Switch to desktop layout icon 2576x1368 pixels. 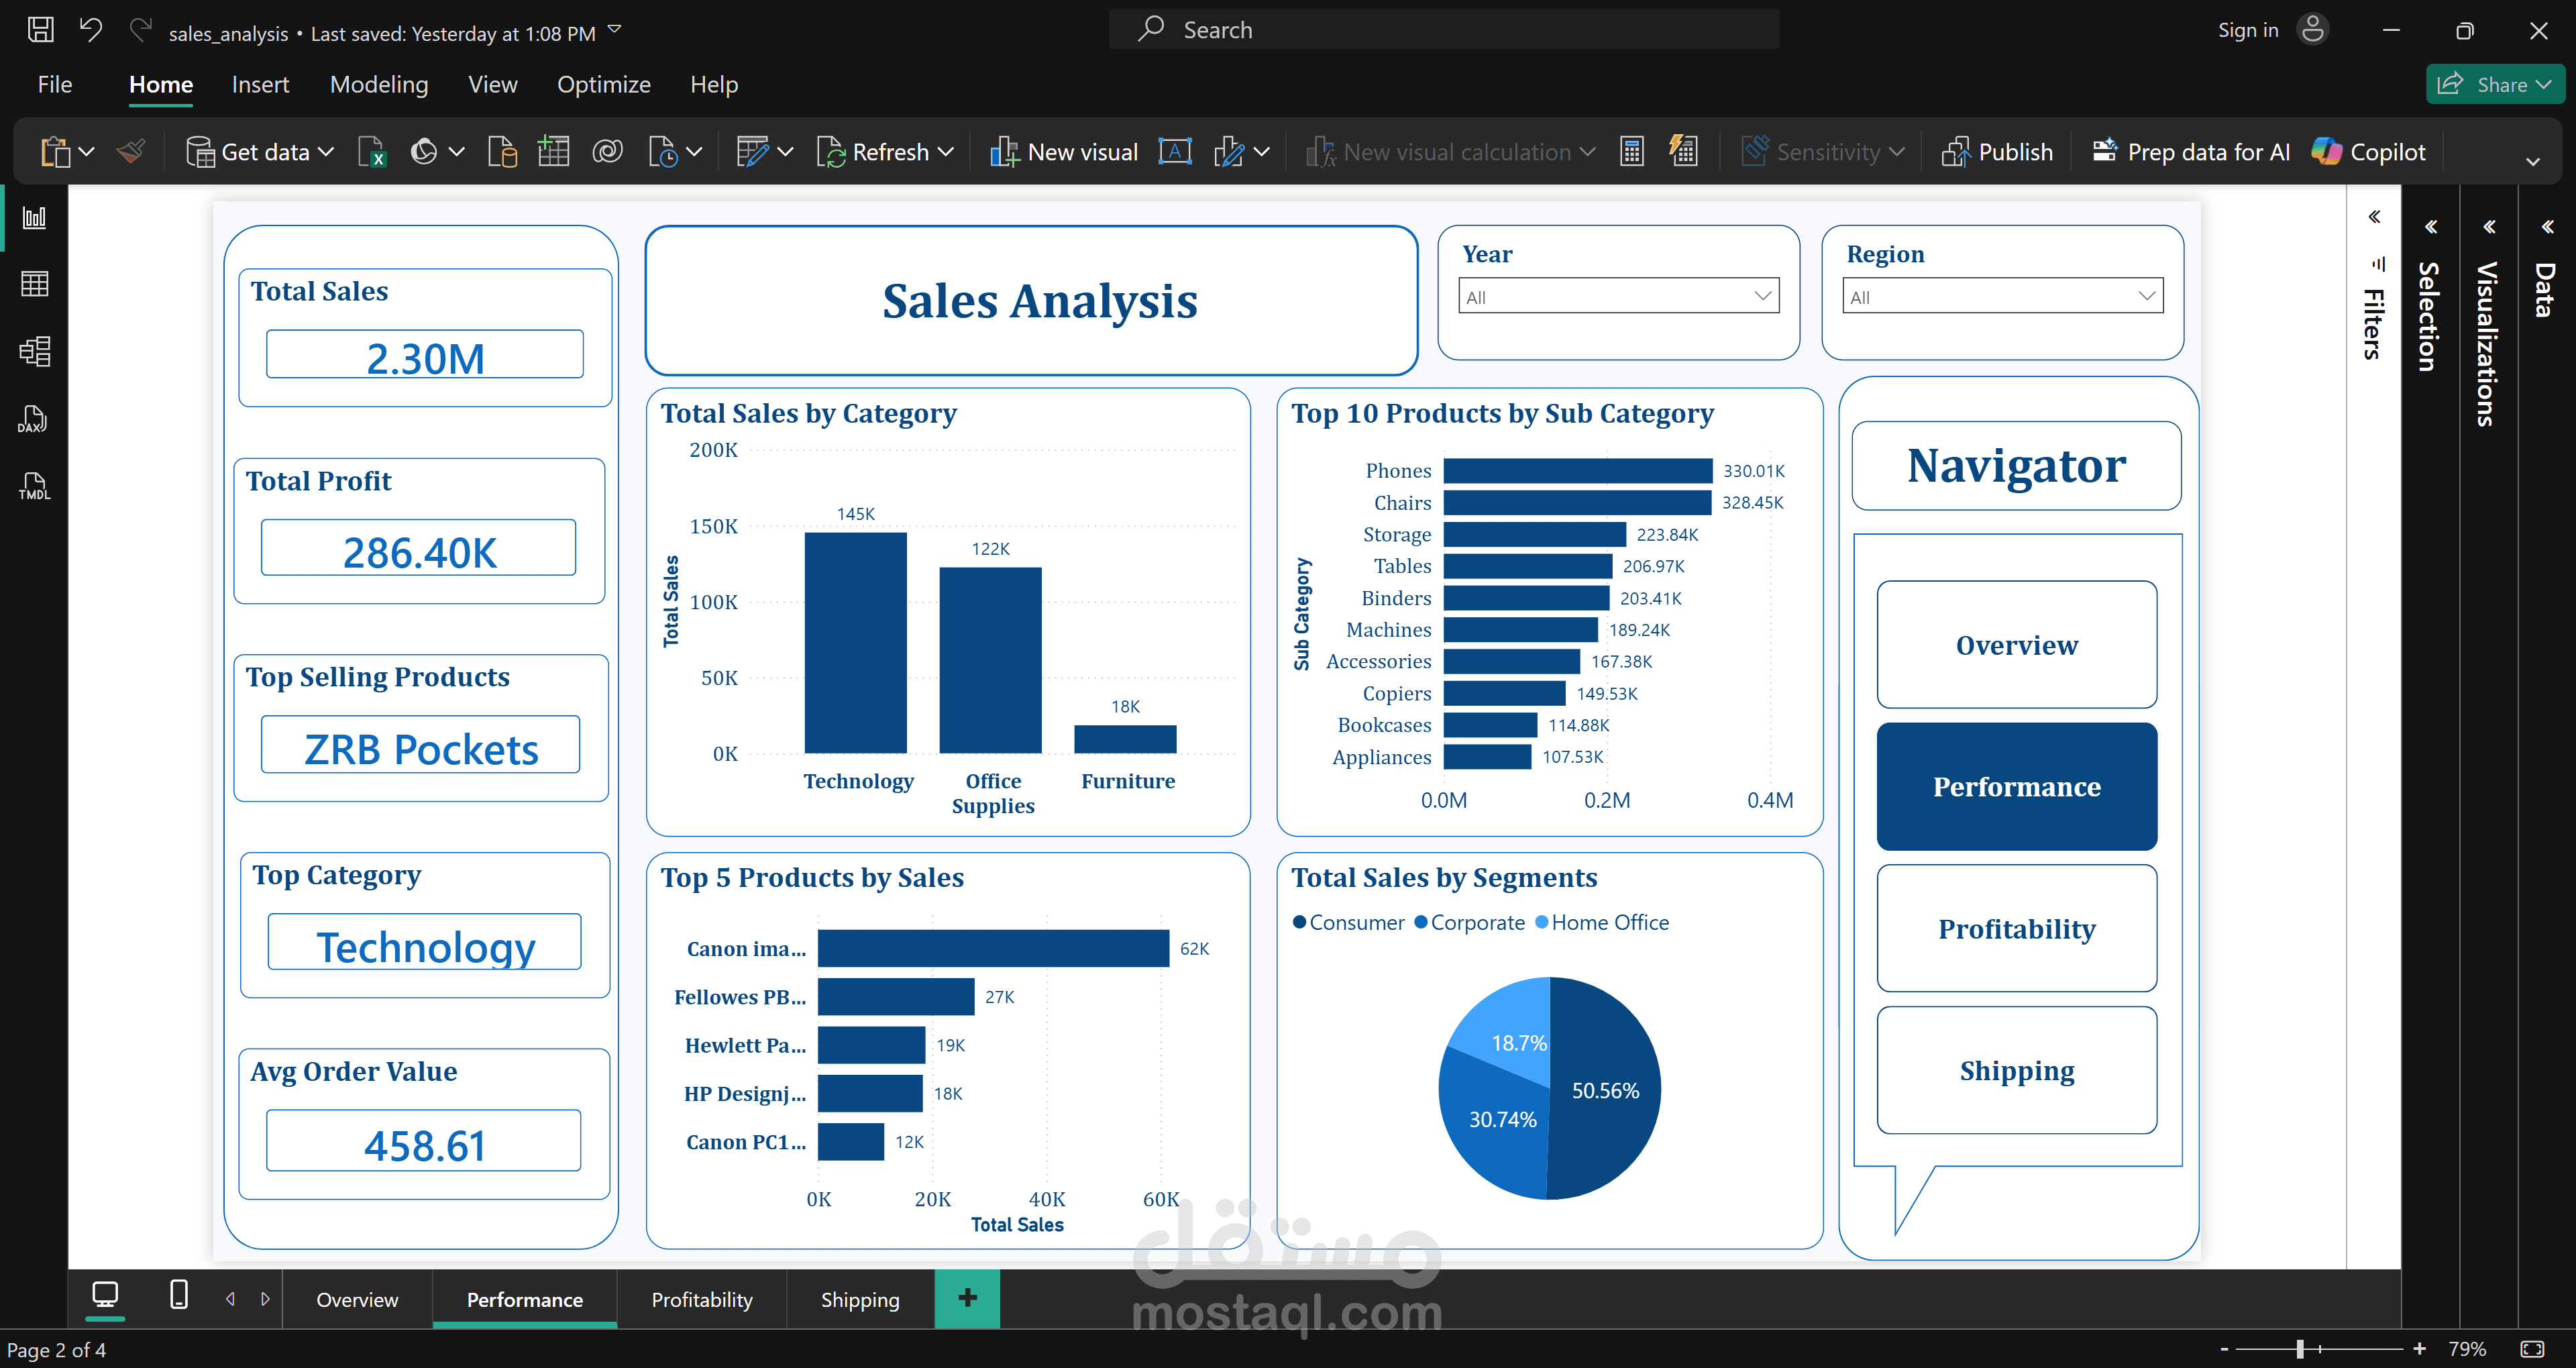(105, 1296)
